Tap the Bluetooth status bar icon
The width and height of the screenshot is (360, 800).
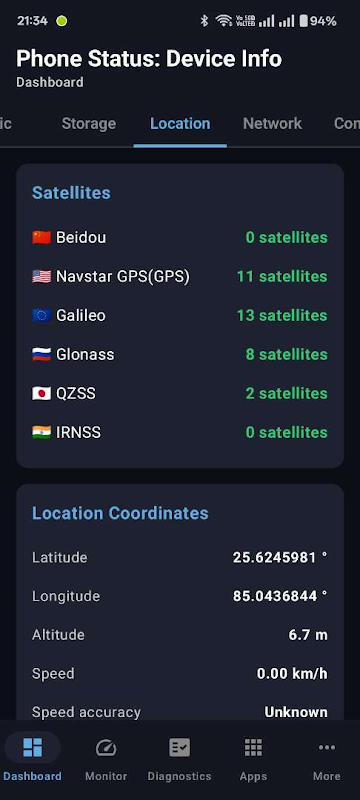[x=204, y=21]
